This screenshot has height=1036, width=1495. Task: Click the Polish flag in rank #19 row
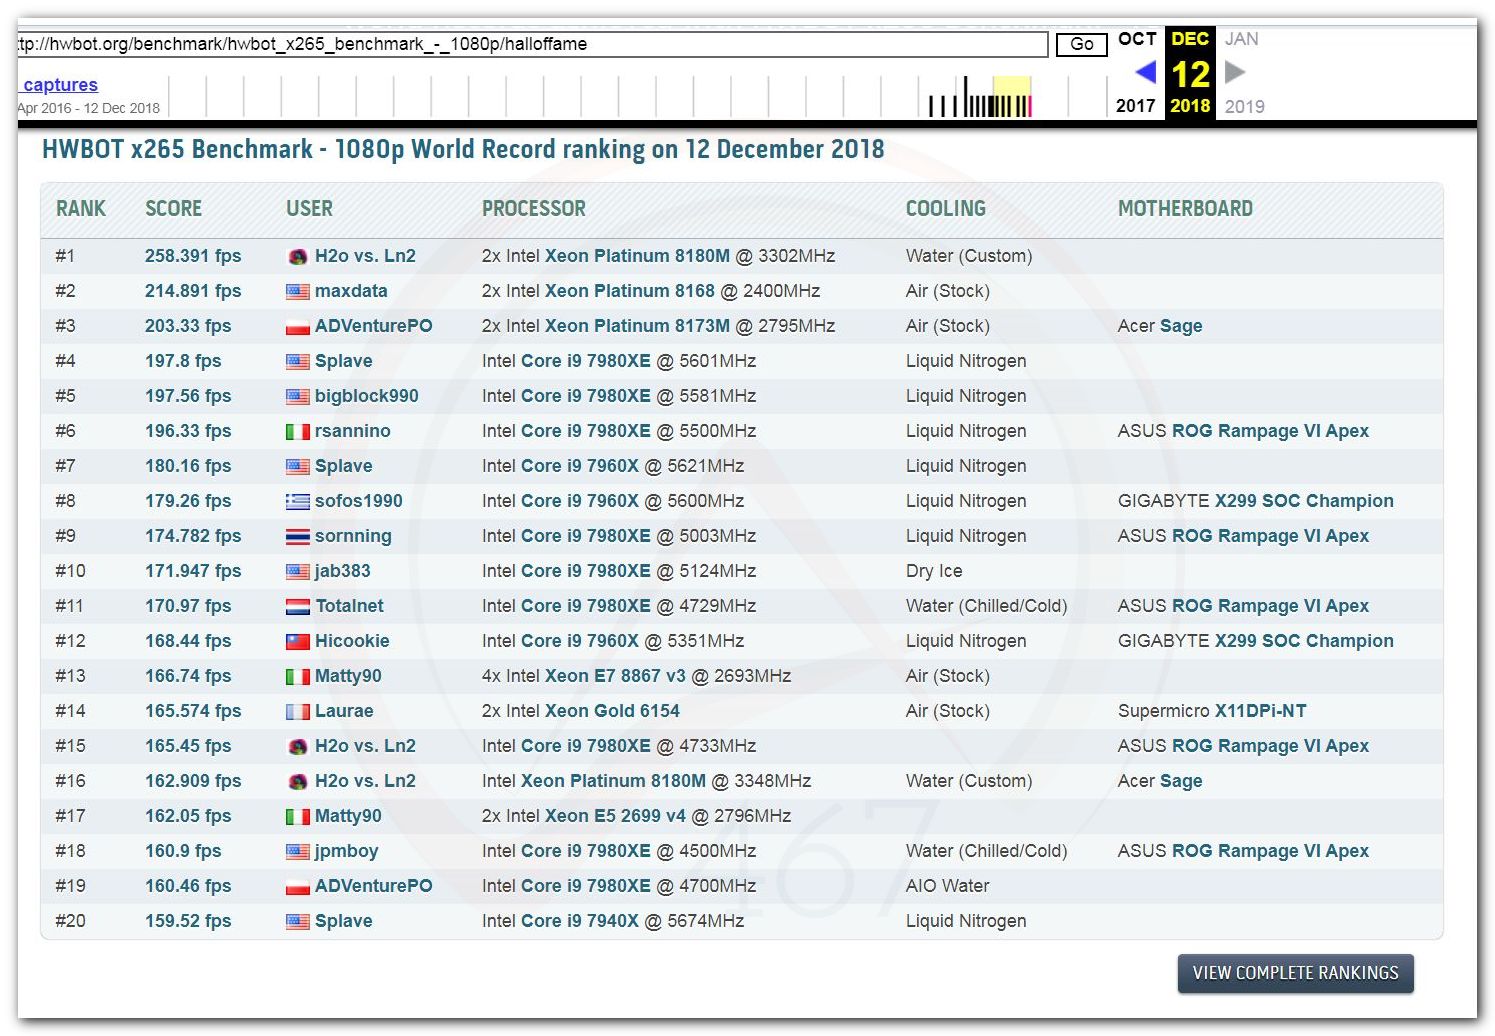[x=297, y=887]
